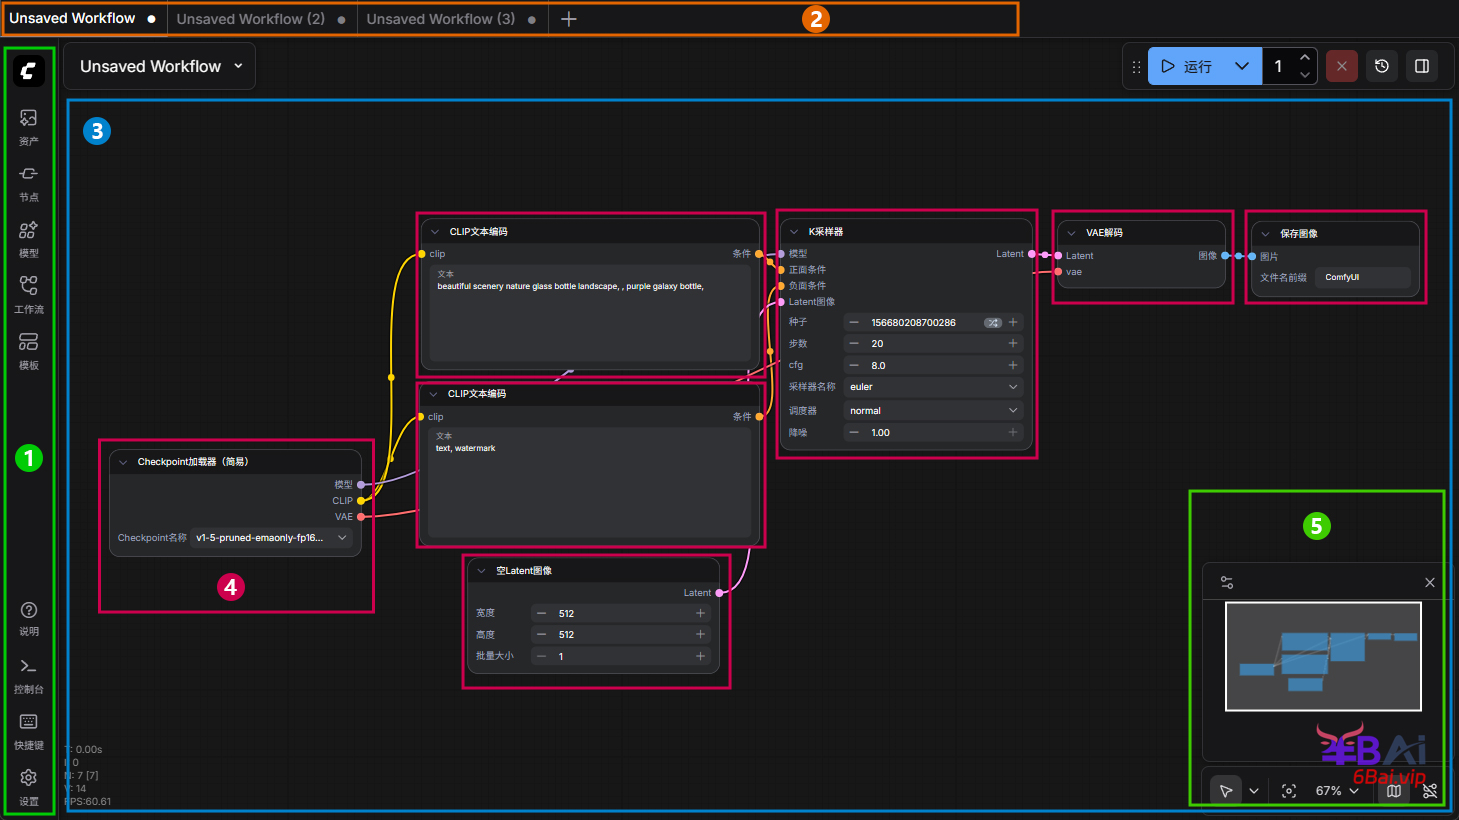Open the 资产 (Assets) sidebar panel
Viewport: 1459px width, 820px height.
coord(28,126)
